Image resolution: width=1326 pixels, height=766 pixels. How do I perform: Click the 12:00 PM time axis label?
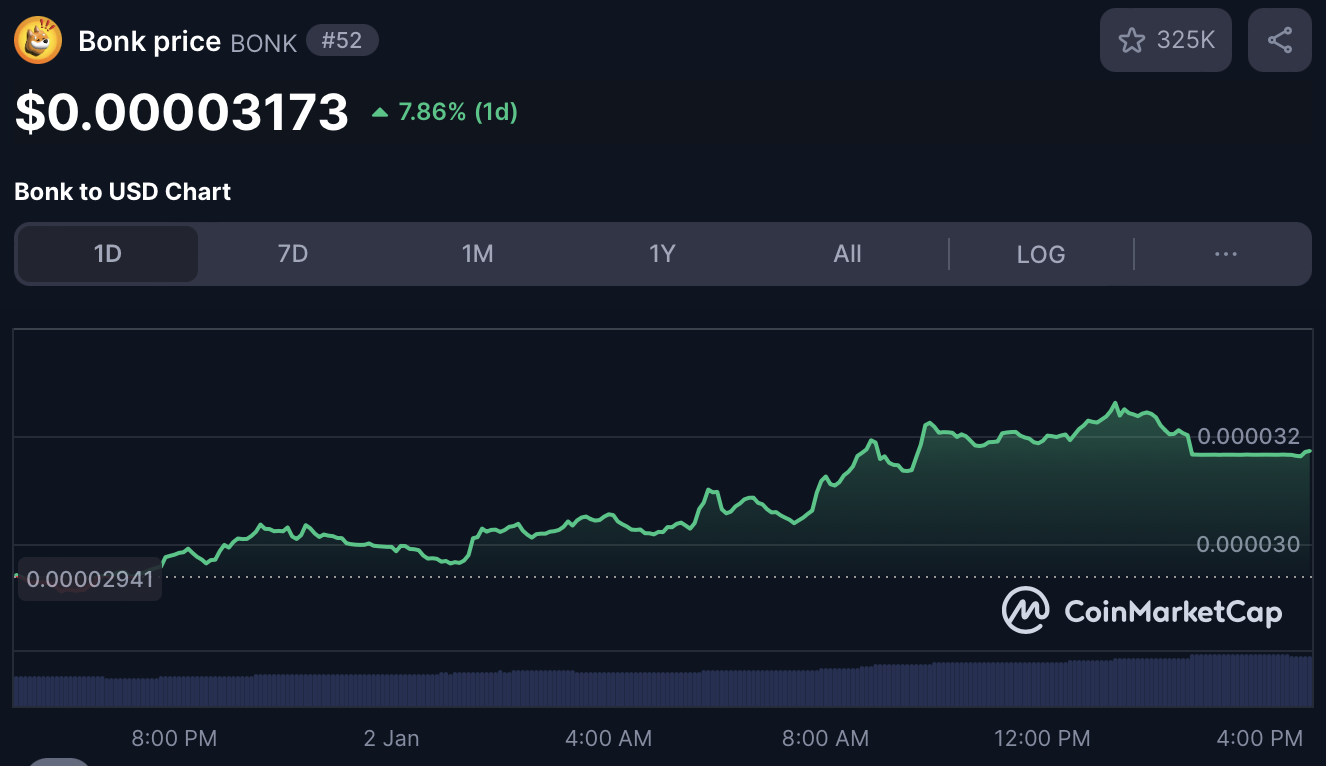[x=1042, y=739]
